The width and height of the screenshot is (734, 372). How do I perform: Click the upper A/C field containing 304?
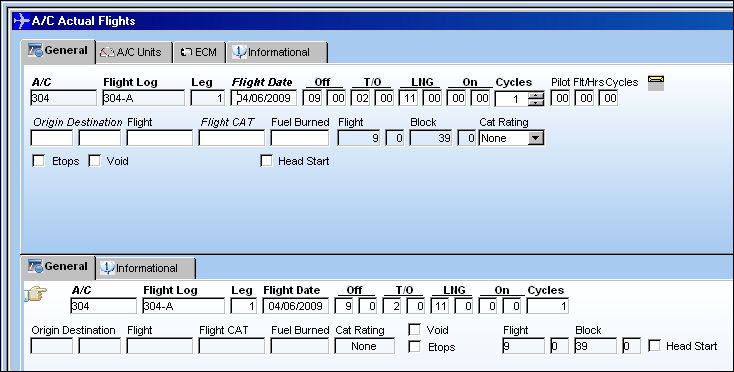pyautogui.click(x=63, y=98)
